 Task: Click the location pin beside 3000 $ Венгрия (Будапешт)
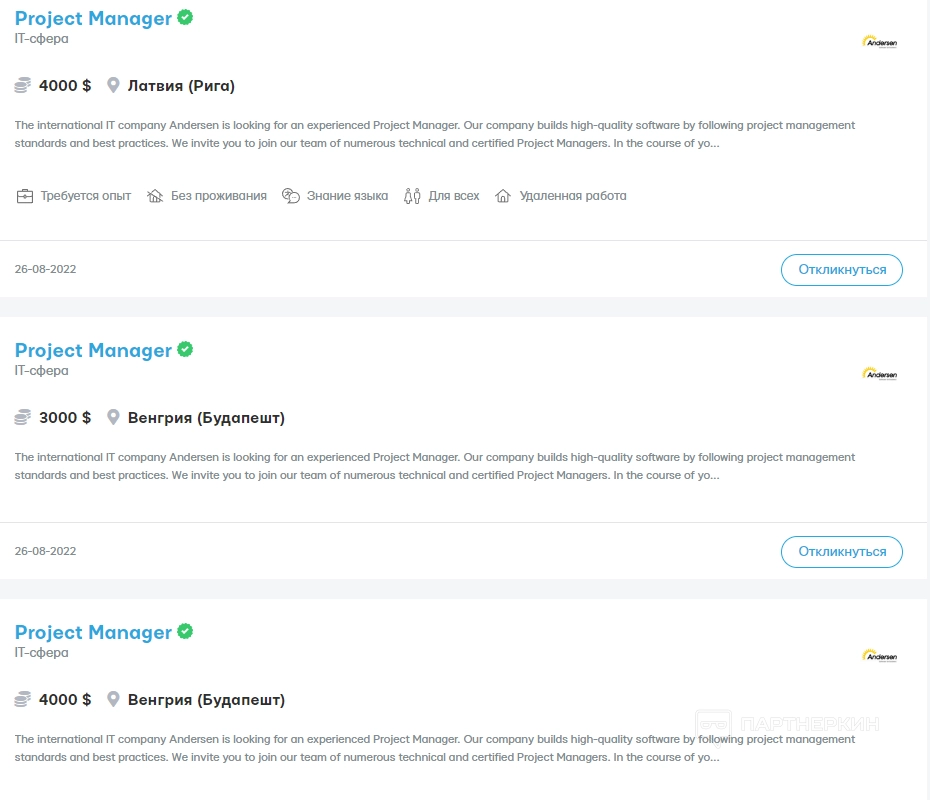pos(113,418)
